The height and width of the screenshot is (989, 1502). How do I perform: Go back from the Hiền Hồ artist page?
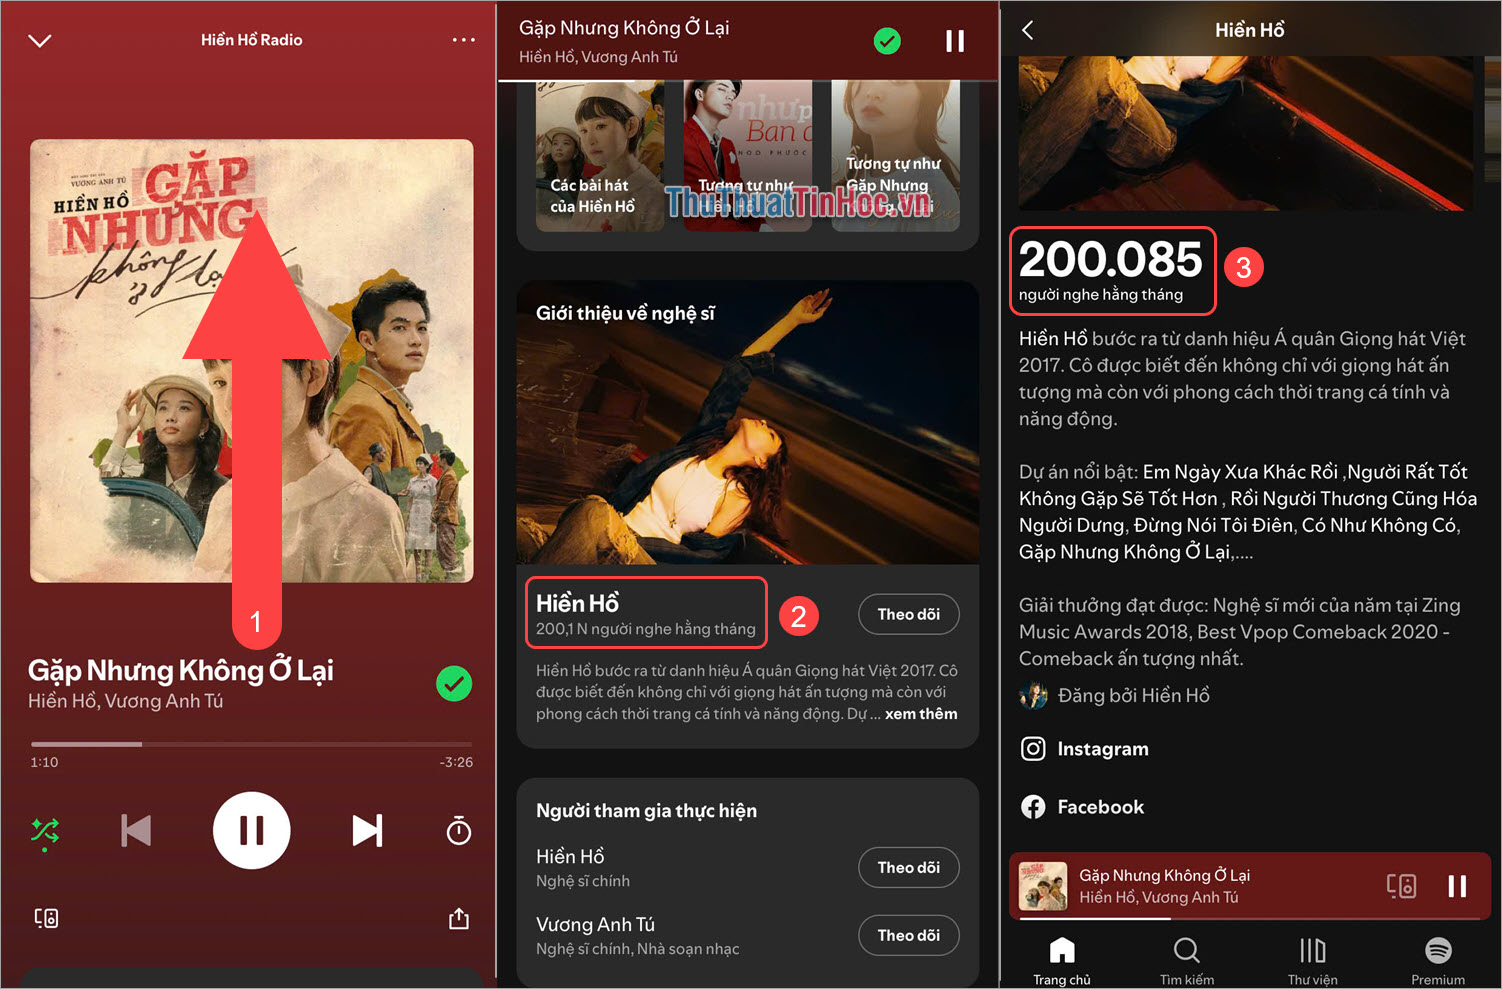tap(1028, 30)
